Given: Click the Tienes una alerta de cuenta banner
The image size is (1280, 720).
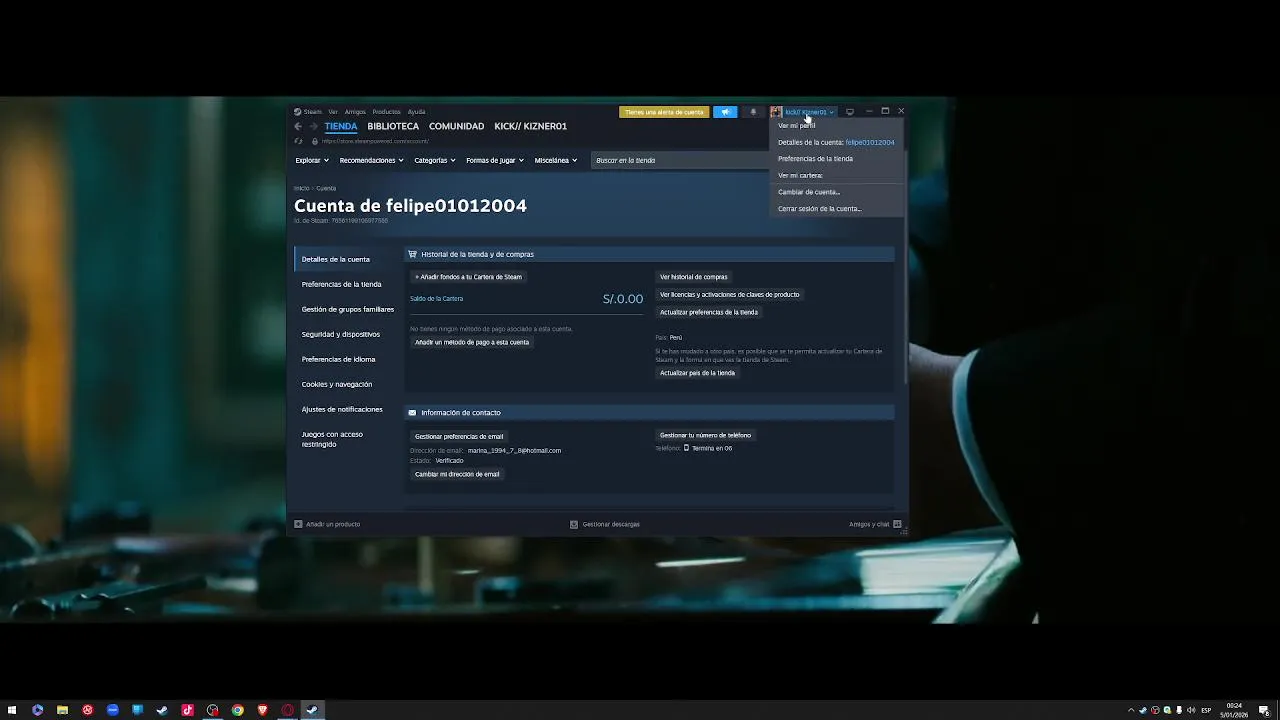Looking at the screenshot, I should [664, 112].
